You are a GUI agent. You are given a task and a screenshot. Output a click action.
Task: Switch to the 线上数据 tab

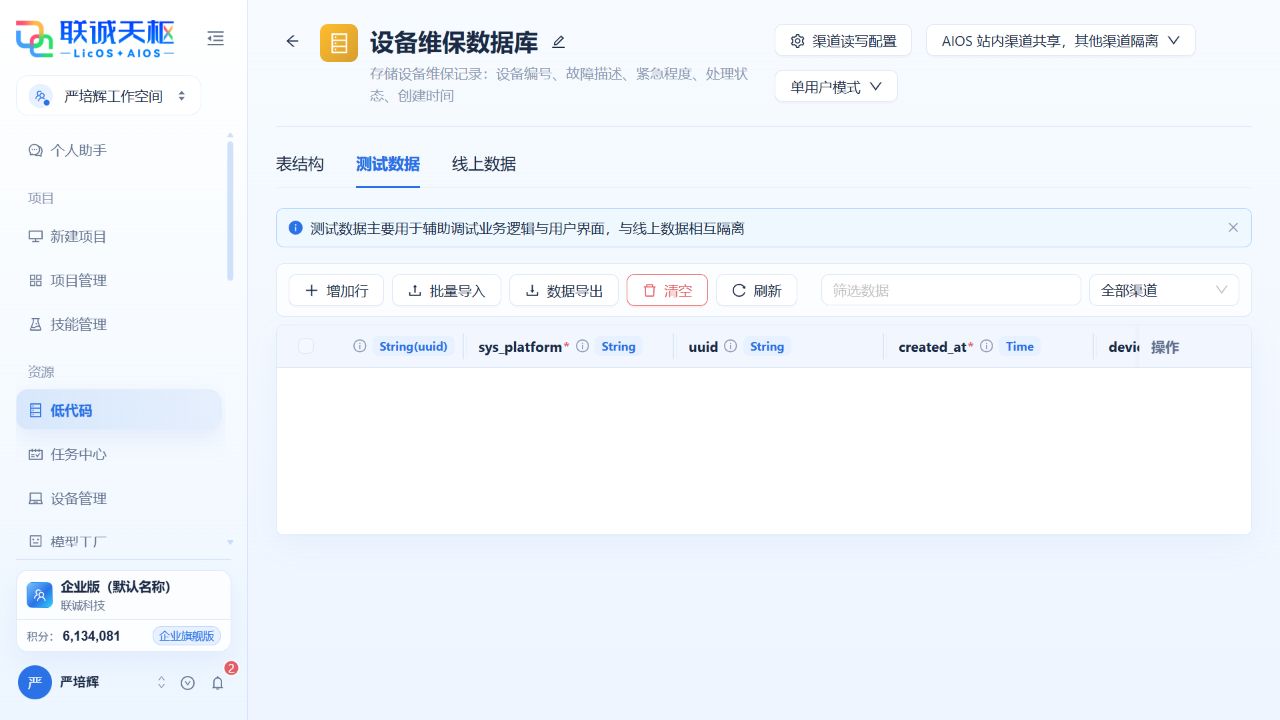pos(484,164)
